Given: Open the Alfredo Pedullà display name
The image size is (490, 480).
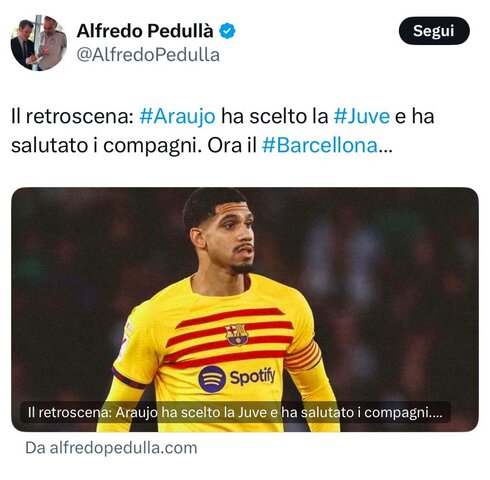Looking at the screenshot, I should tap(145, 31).
